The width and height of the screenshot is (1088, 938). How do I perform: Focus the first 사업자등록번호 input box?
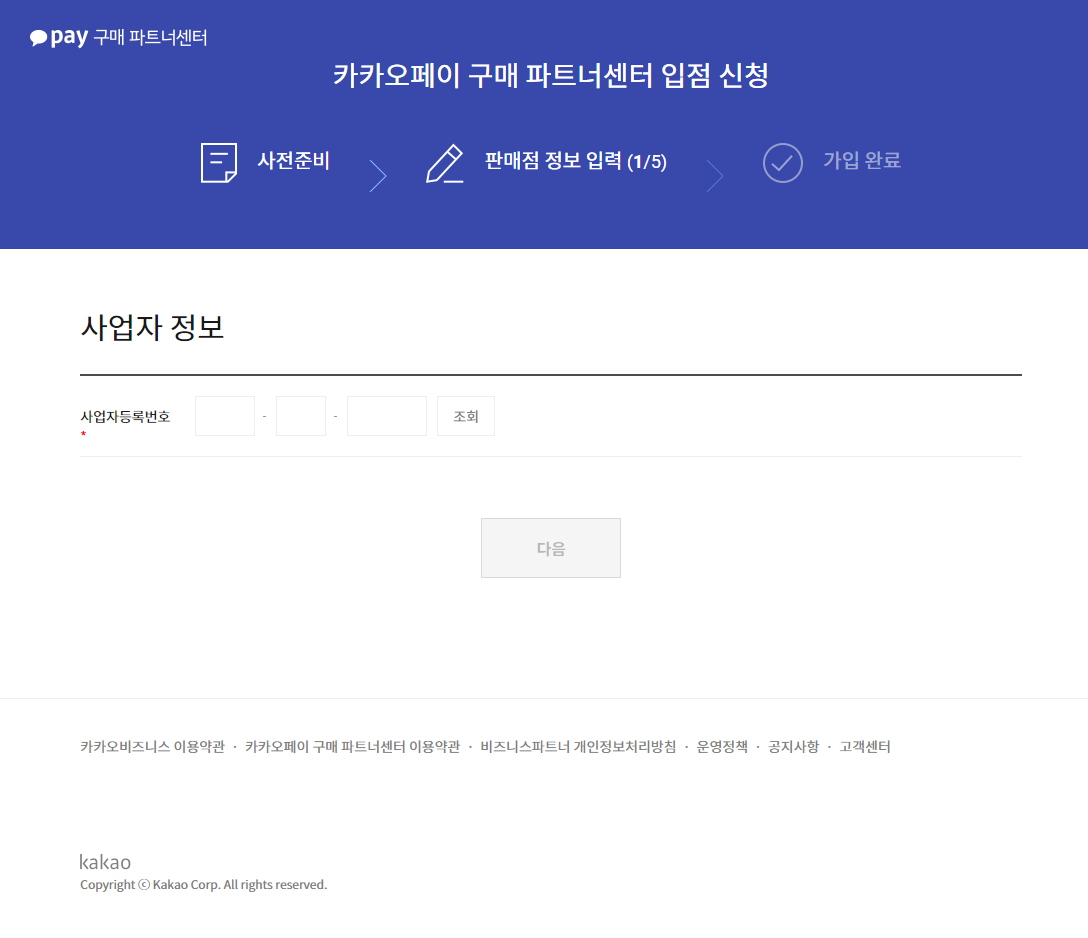tap(225, 416)
